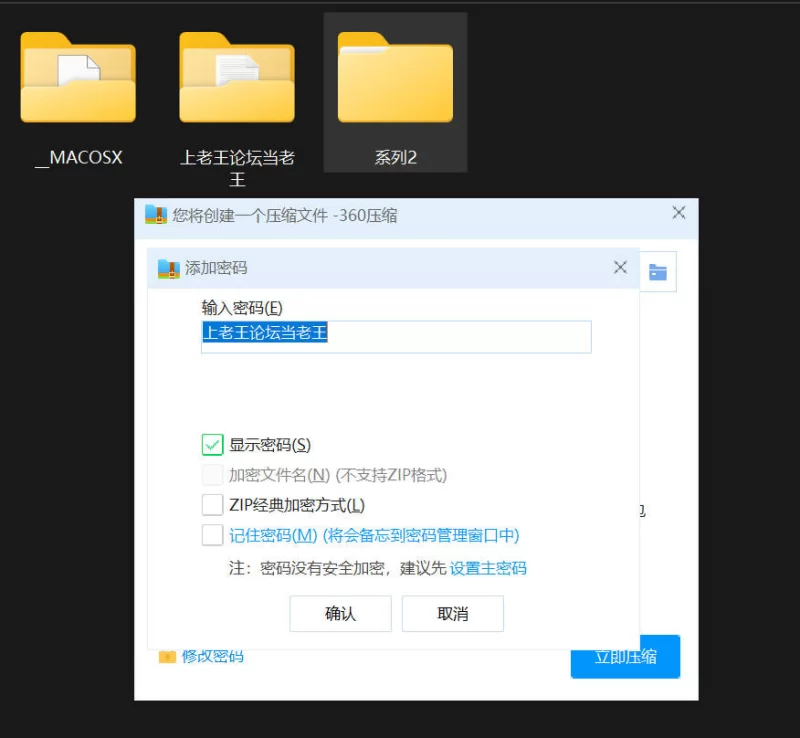The width and height of the screenshot is (800, 738).
Task: Click the 添加密码 dialog title text
Action: (216, 268)
